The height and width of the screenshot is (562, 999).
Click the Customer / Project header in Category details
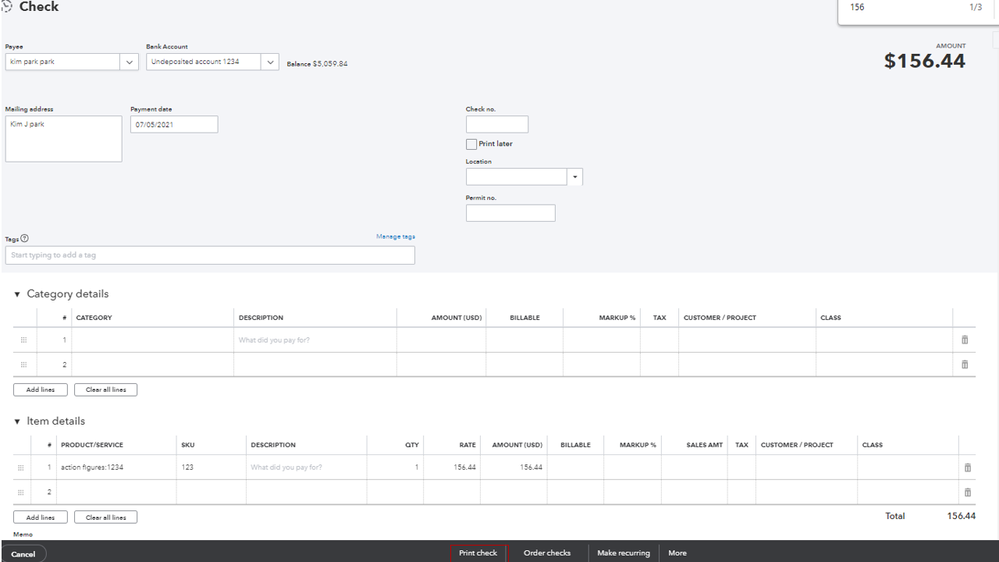pyautogui.click(x=719, y=317)
